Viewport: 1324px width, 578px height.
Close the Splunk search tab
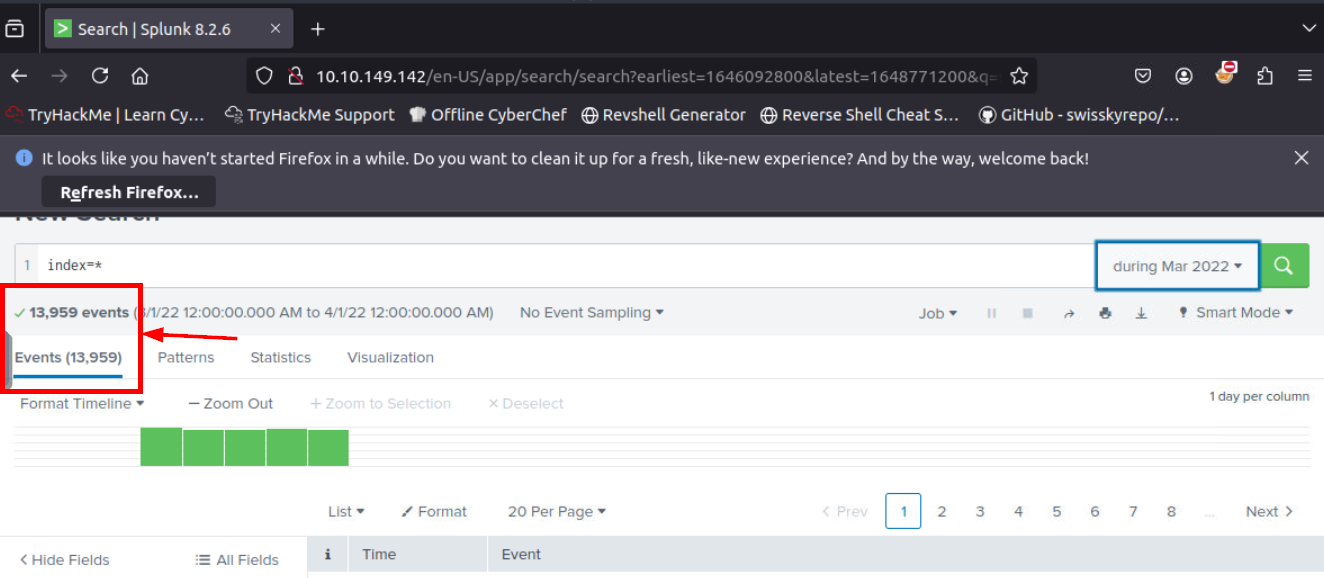click(x=275, y=29)
